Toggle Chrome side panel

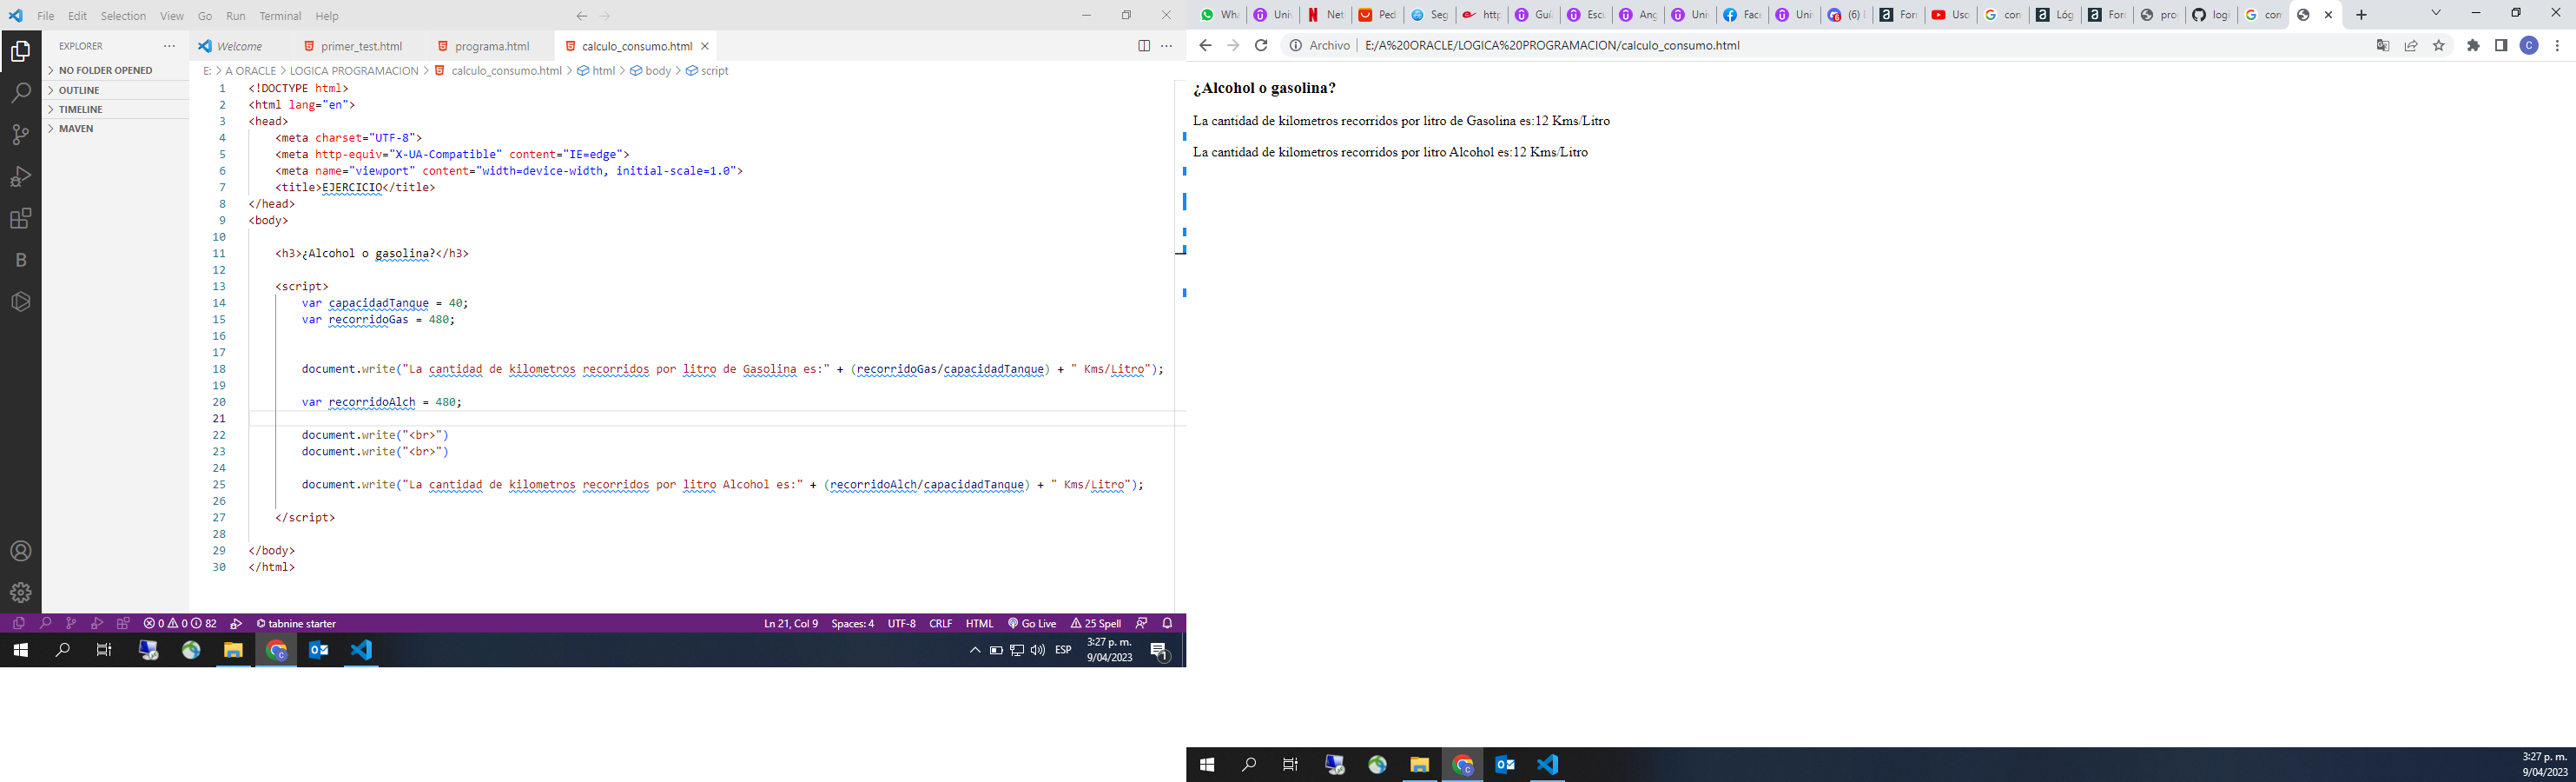point(2501,45)
